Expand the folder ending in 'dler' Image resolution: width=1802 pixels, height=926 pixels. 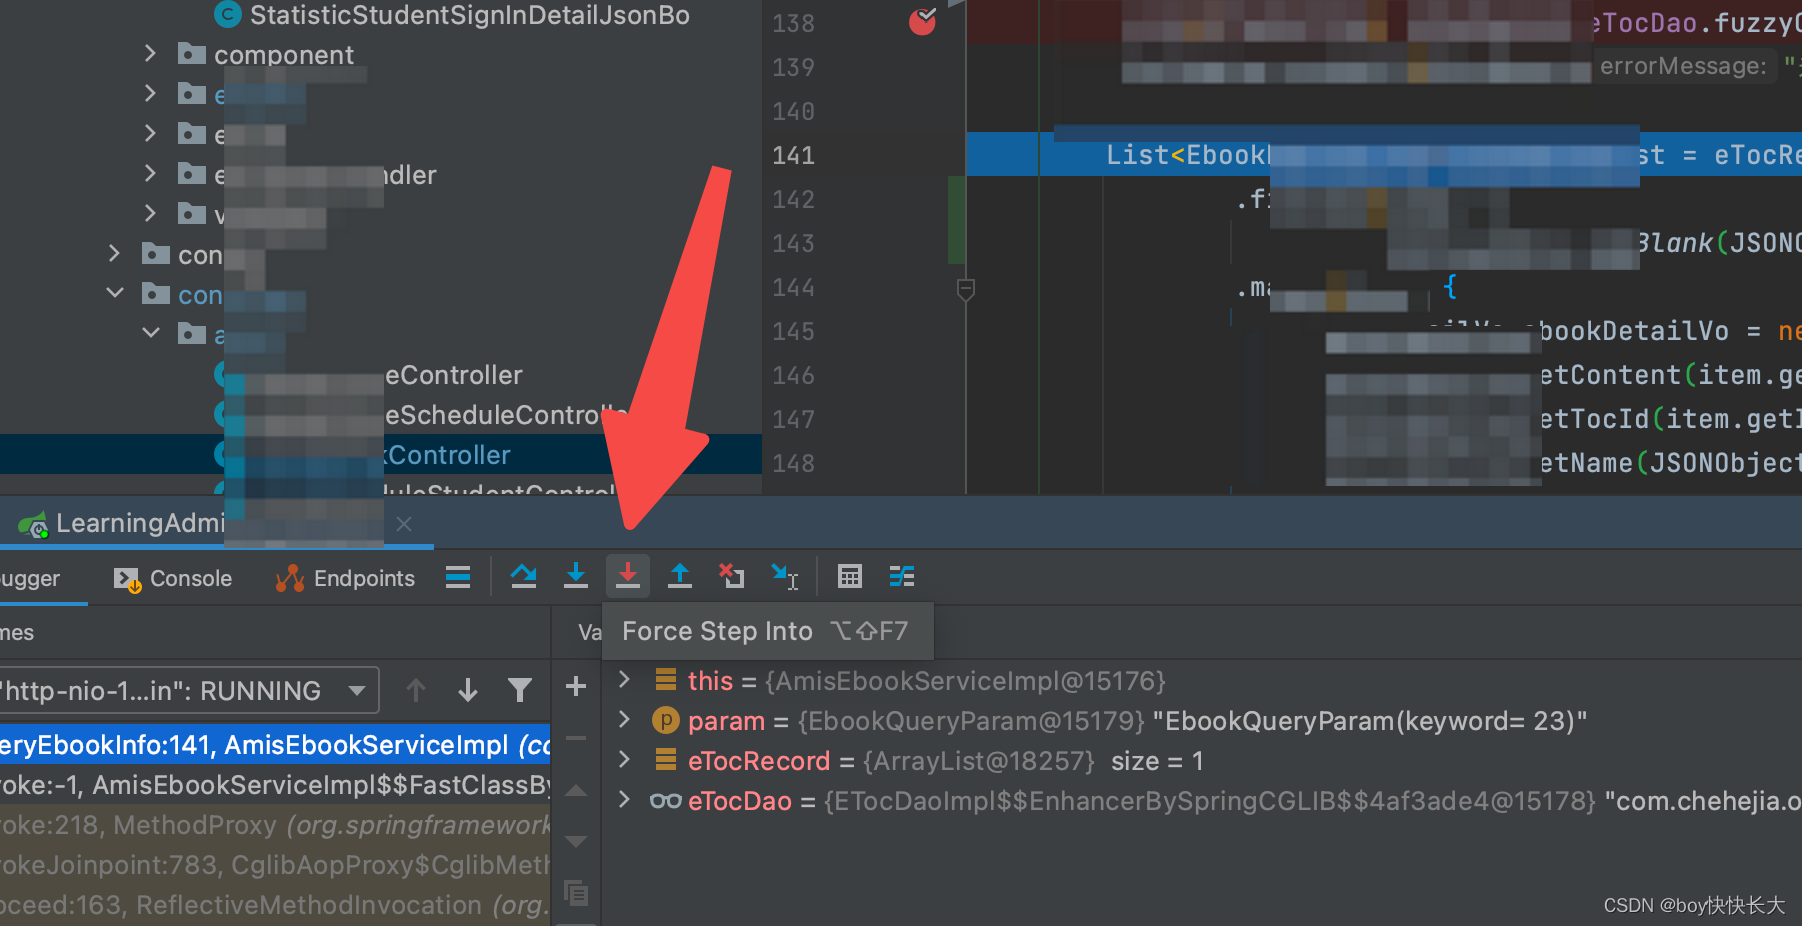150,173
